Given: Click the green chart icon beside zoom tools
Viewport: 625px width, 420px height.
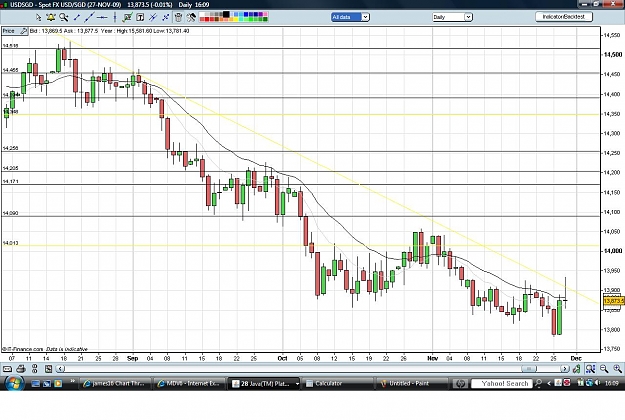Looking at the screenshot, I should (576, 369).
